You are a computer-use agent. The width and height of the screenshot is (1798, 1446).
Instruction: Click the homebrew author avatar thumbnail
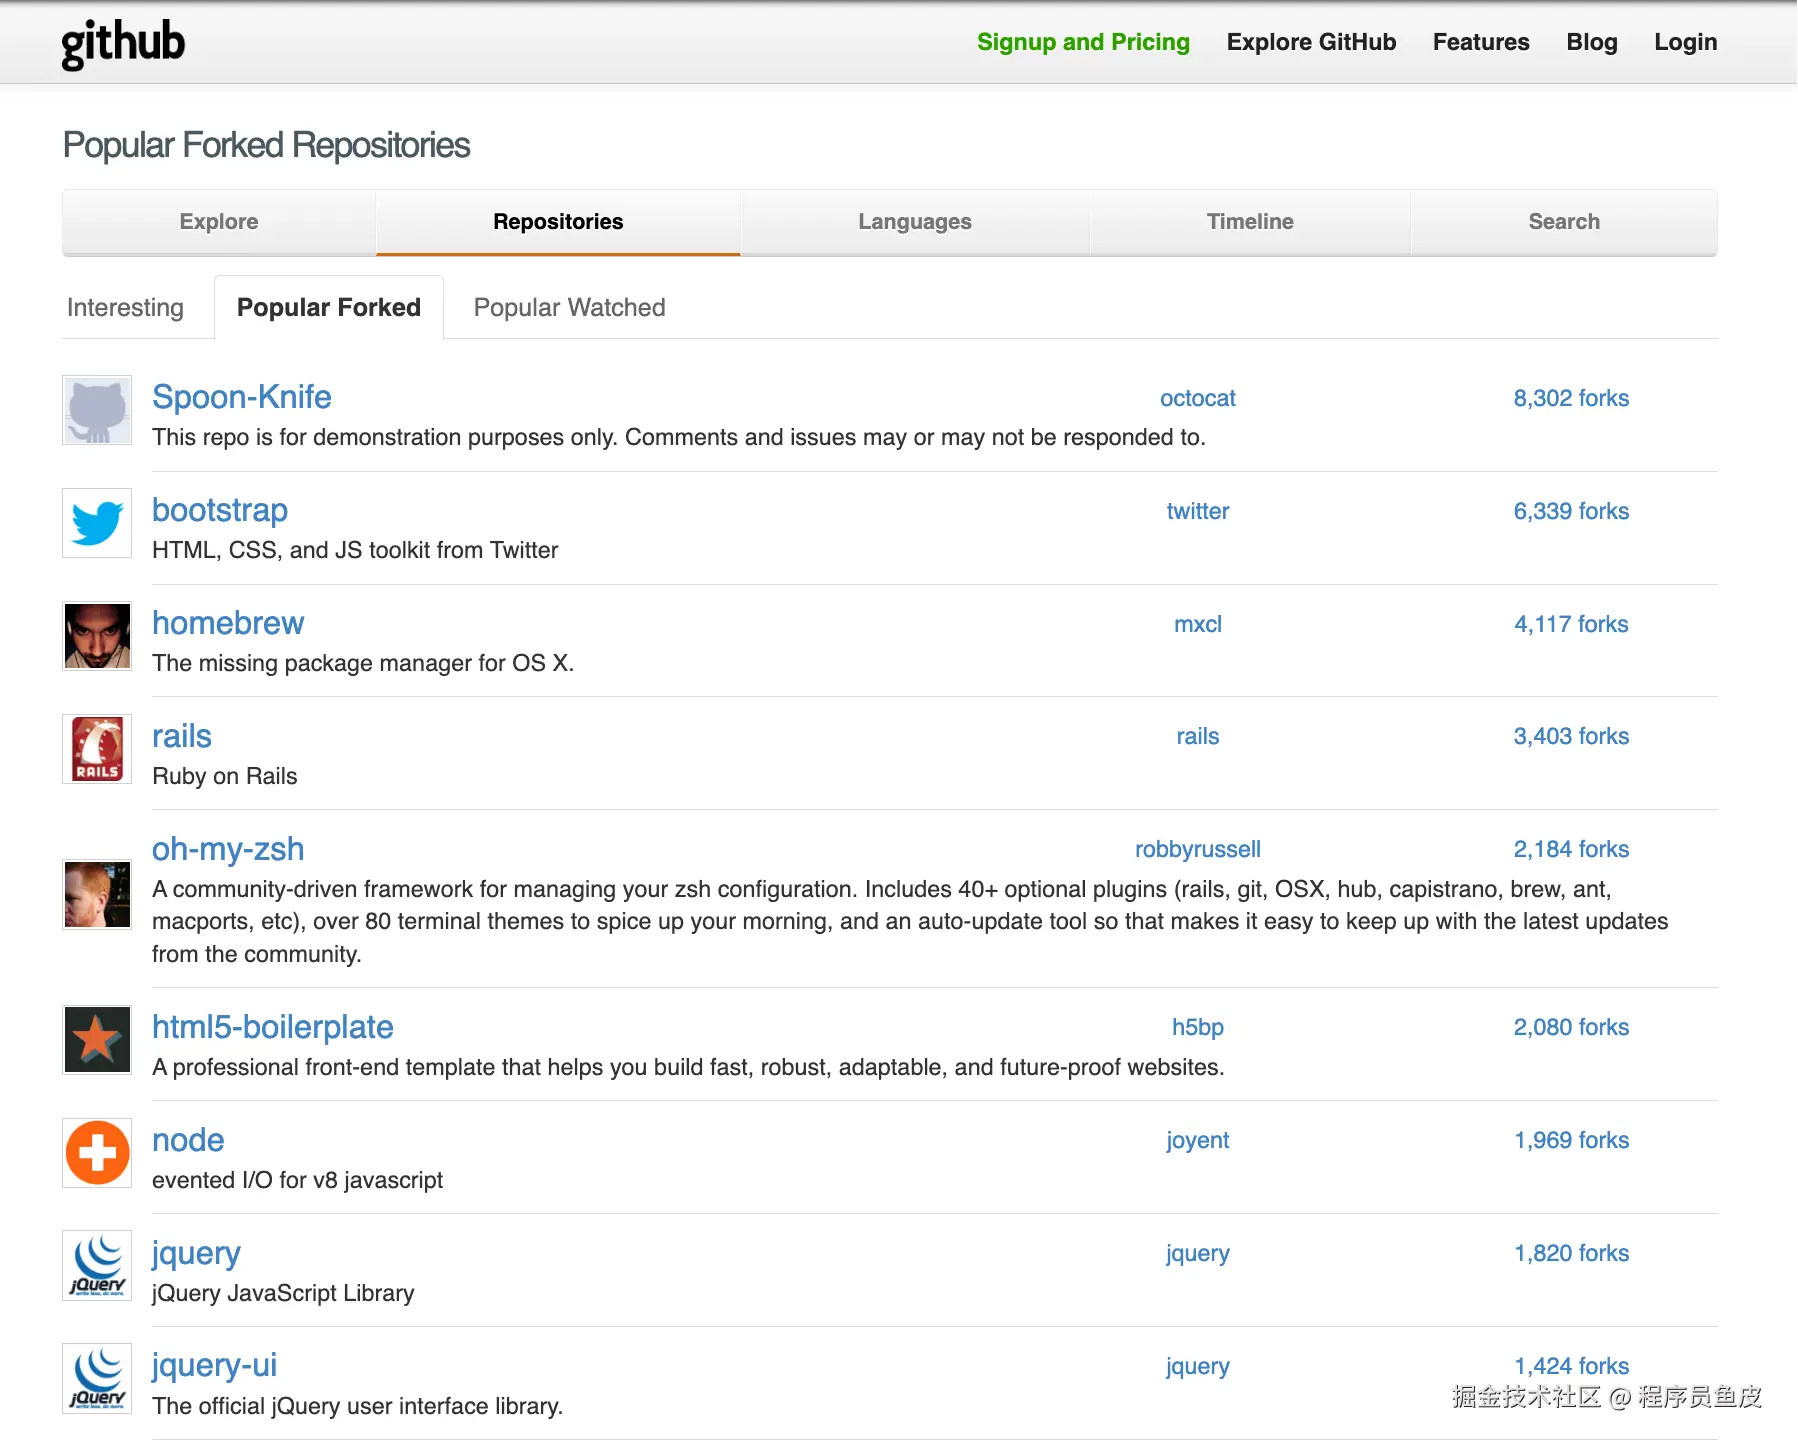tap(97, 636)
